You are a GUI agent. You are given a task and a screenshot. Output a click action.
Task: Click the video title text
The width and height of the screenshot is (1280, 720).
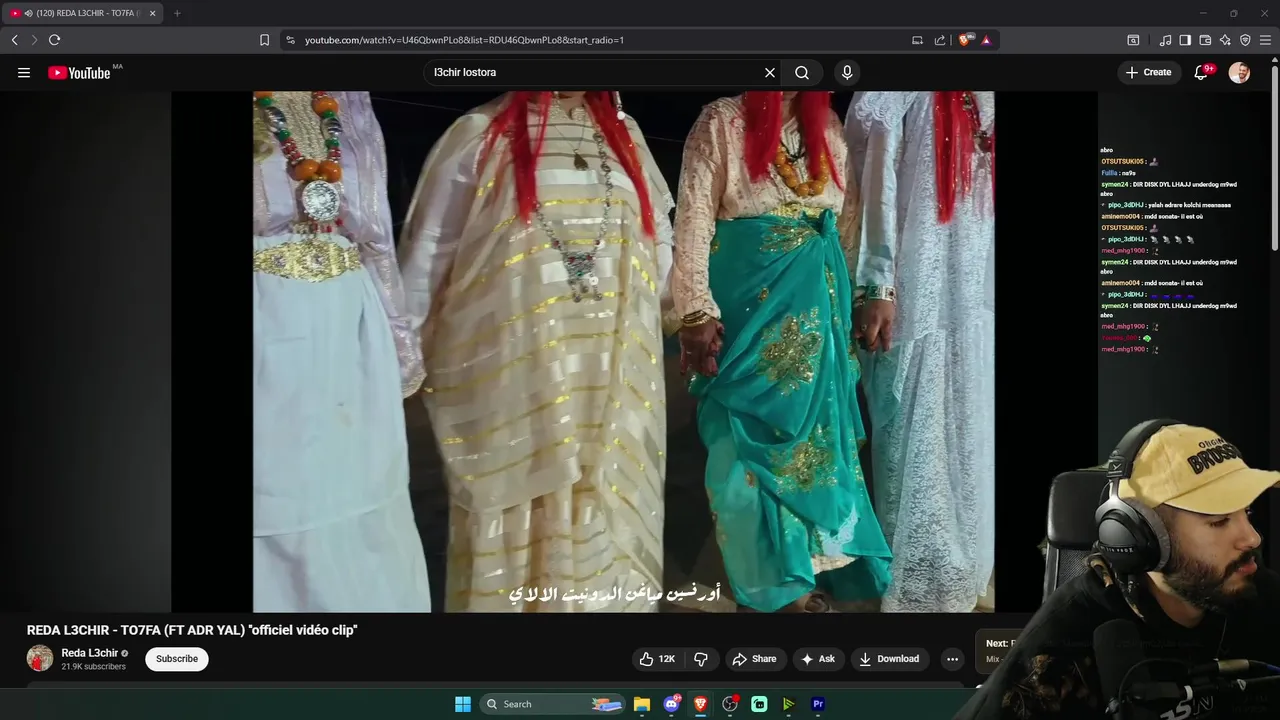[x=192, y=630]
